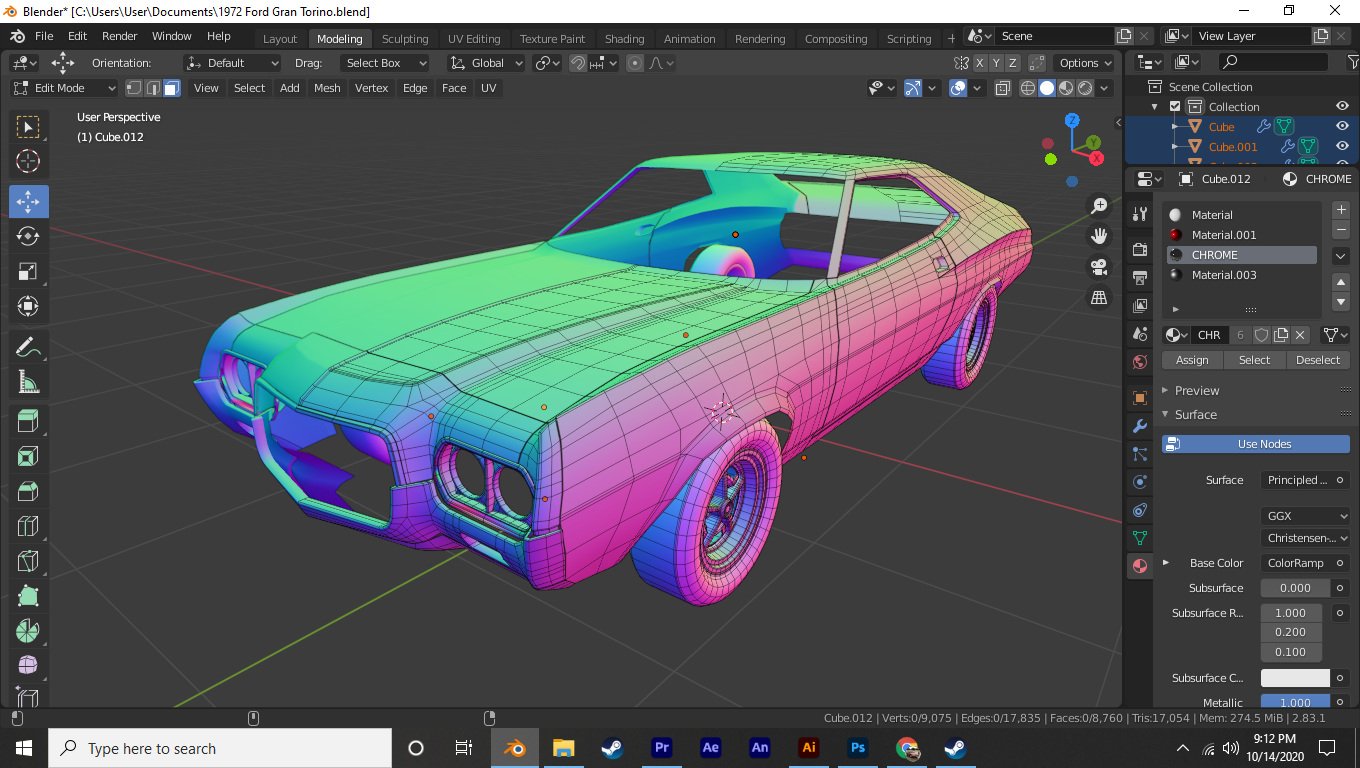Select the Smooth vertices tool
Image resolution: width=1360 pixels, height=768 pixels.
28,666
